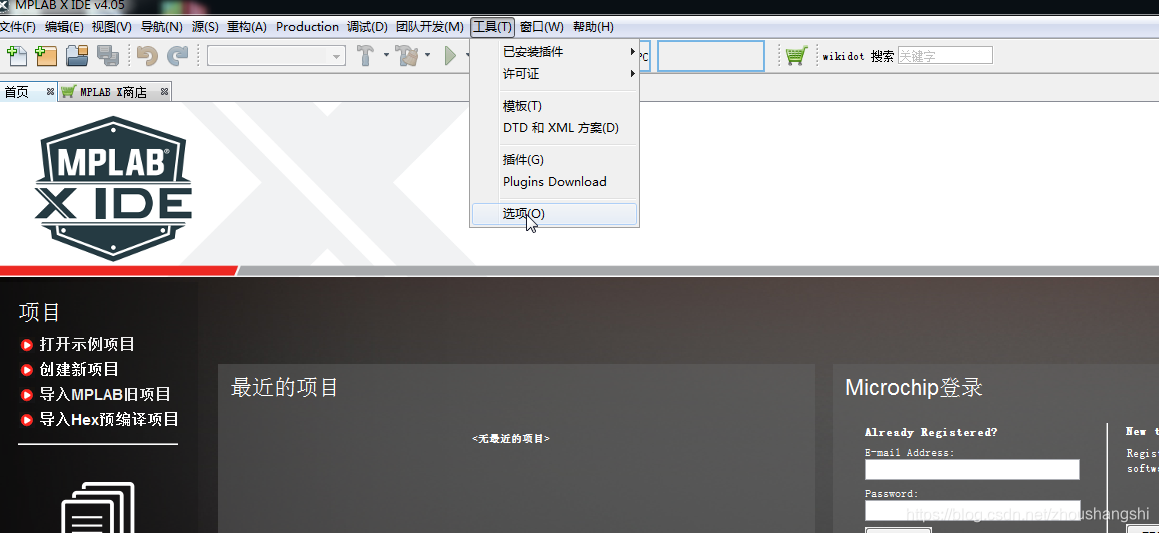The image size is (1159, 533).
Task: Click the 创建新项目 link
Action: point(79,370)
